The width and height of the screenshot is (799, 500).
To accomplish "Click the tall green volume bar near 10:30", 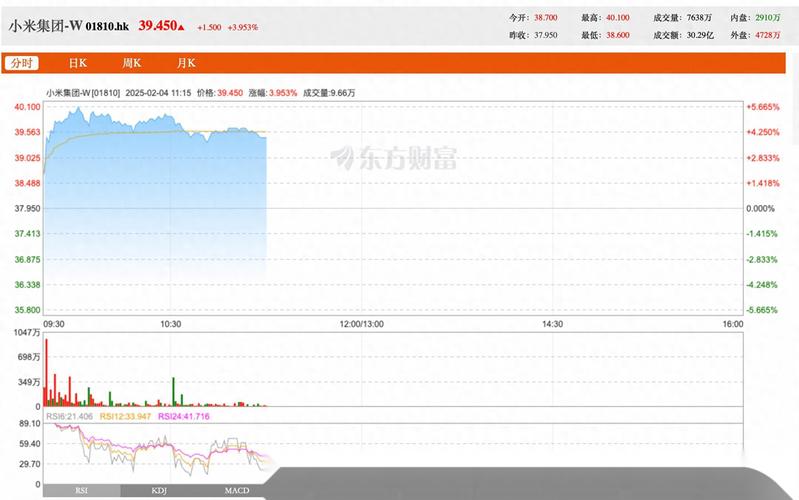I will tap(173, 392).
